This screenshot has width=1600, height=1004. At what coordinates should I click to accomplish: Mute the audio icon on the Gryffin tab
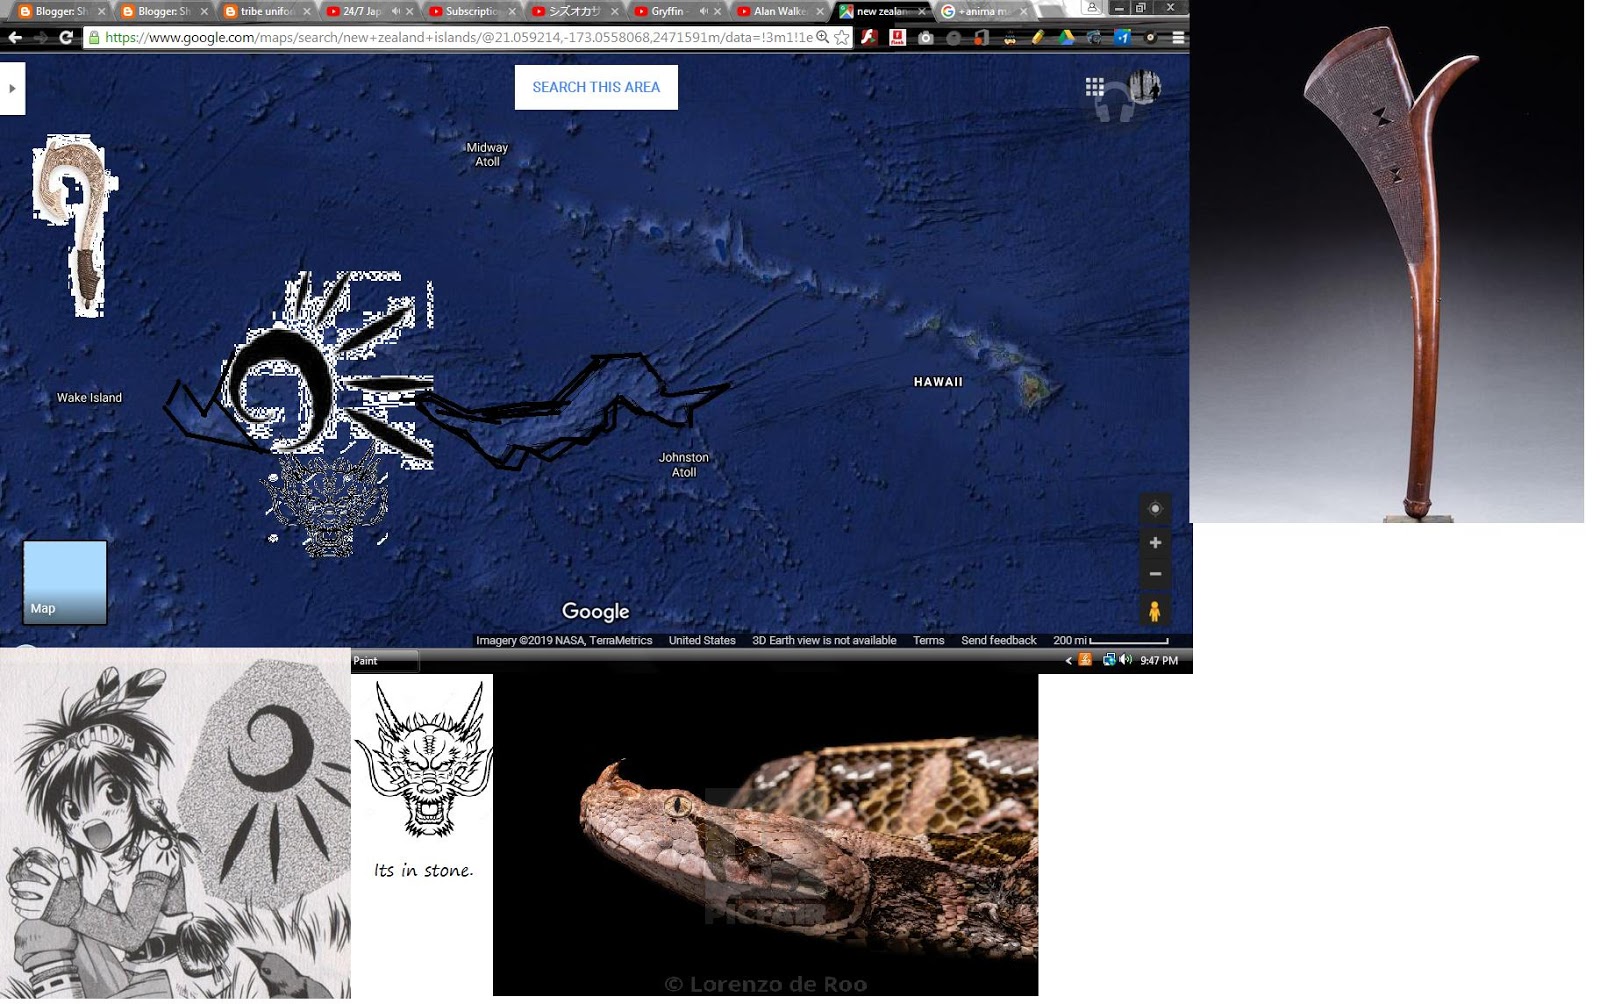pos(703,11)
